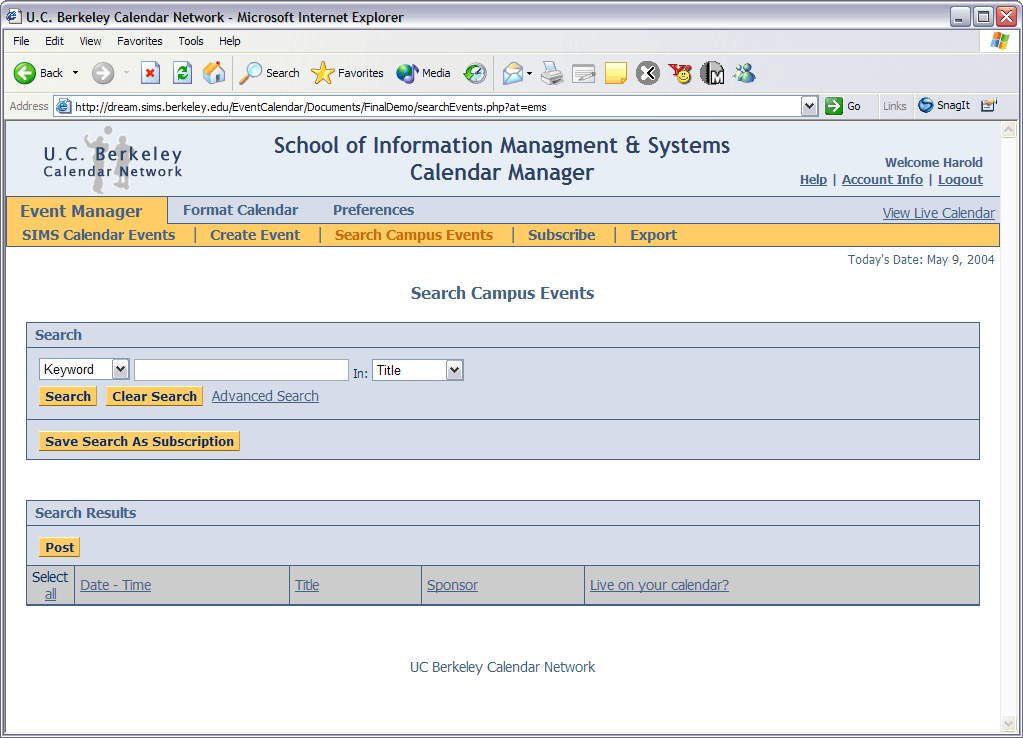
Task: Open the Favorites menu
Action: click(140, 40)
